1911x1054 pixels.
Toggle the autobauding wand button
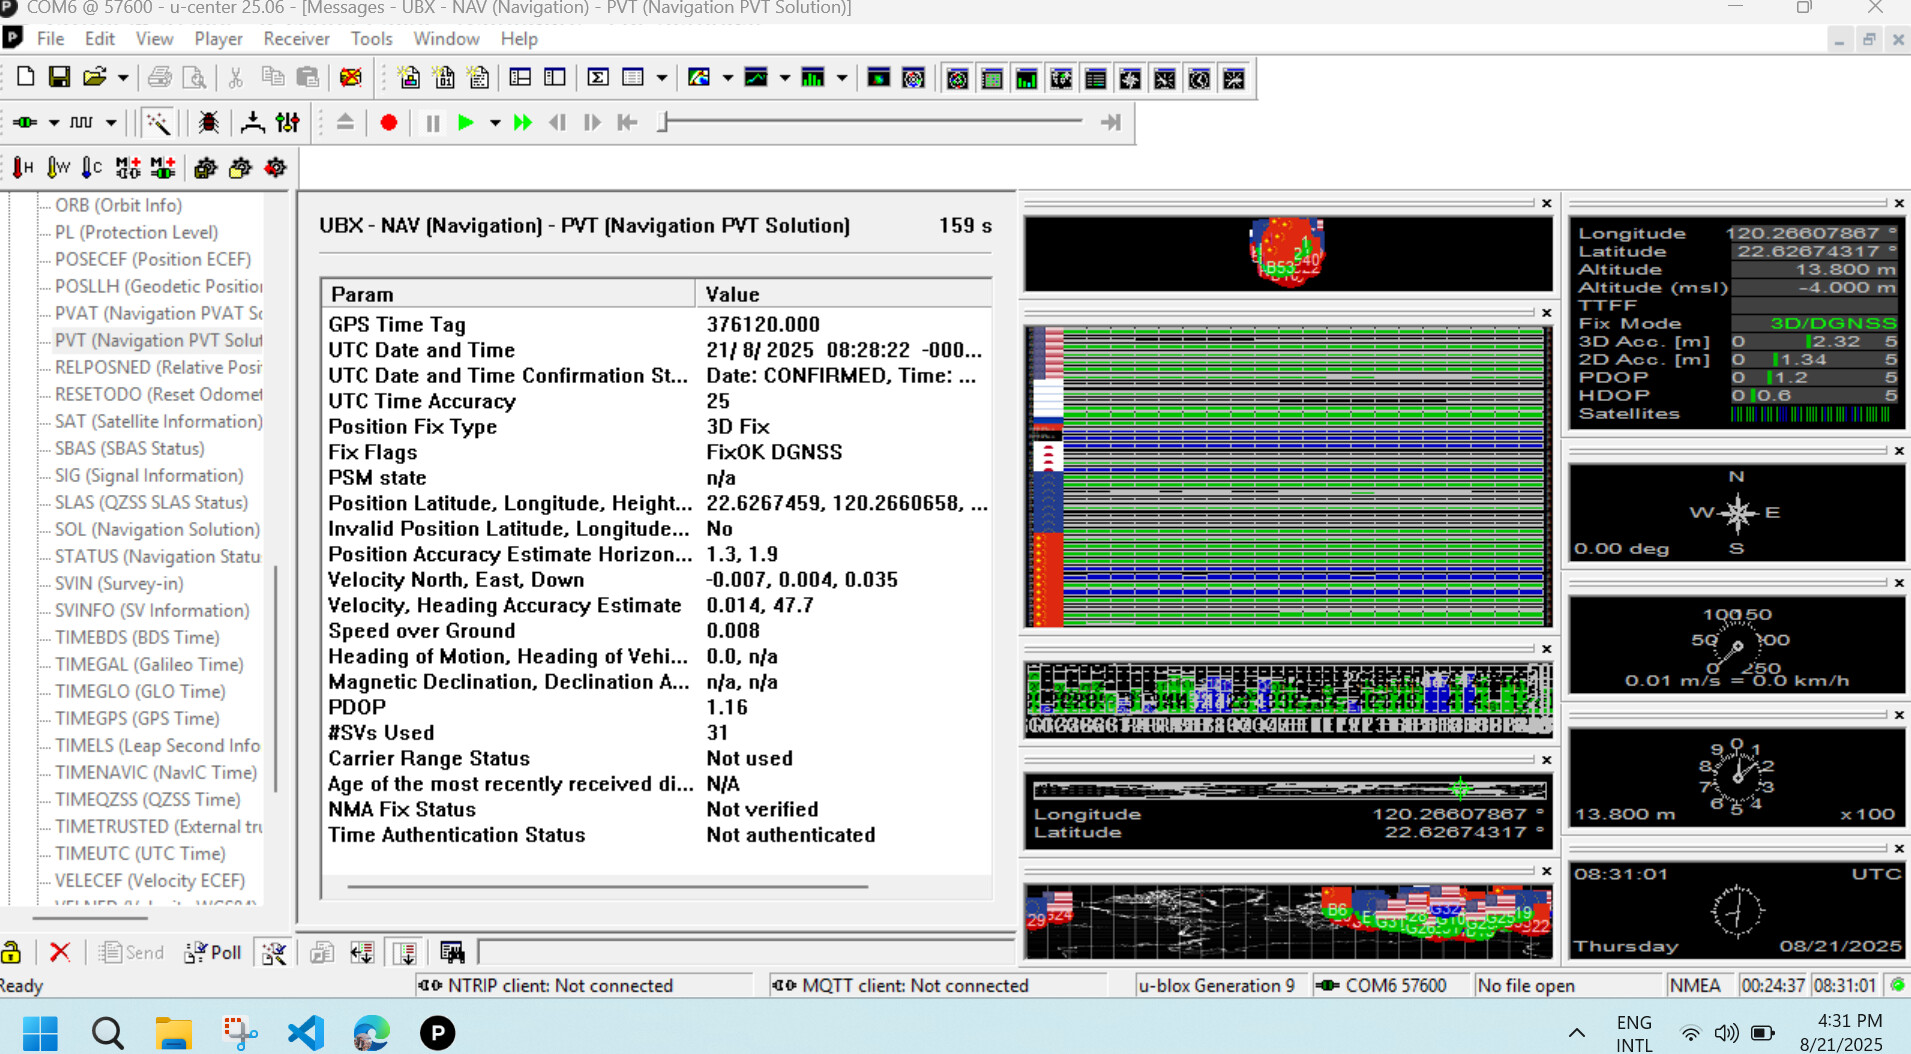tap(158, 122)
